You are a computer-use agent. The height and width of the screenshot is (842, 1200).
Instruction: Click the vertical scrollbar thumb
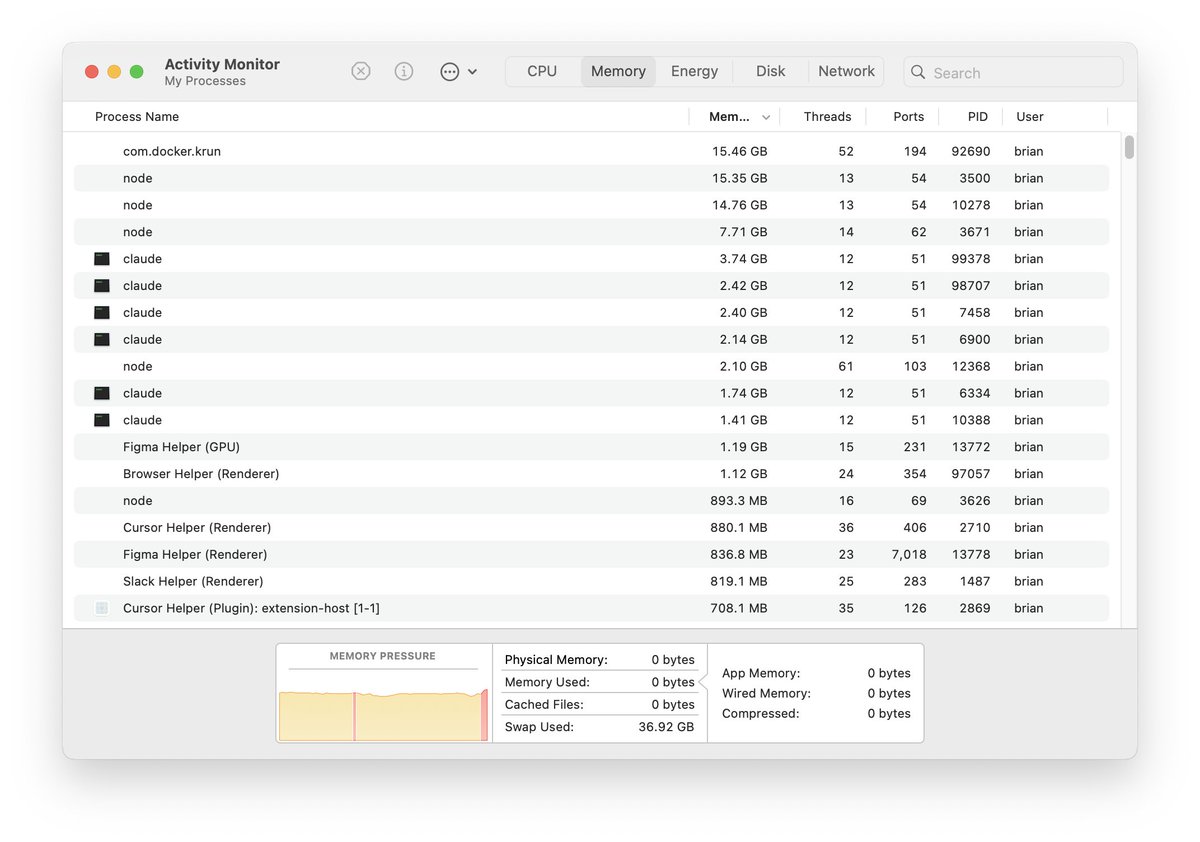pyautogui.click(x=1129, y=148)
